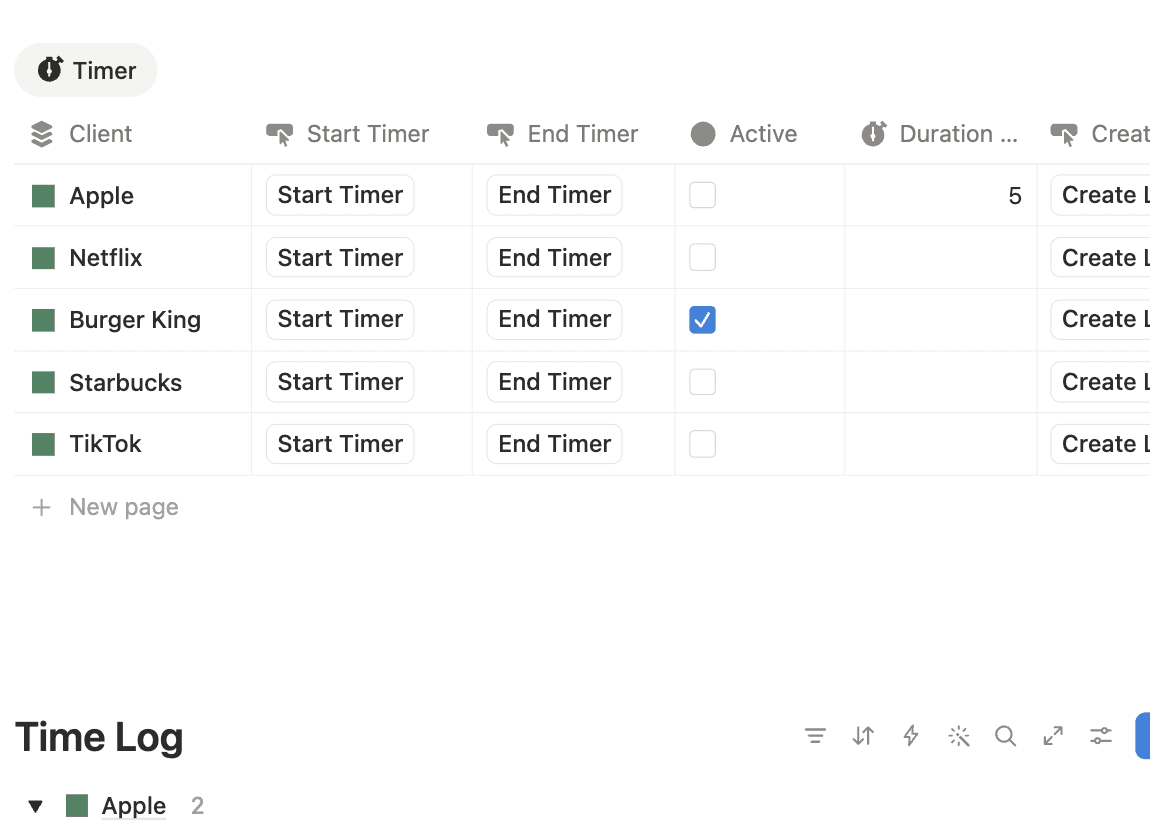Click Create Log button in TikTok row
This screenshot has height=826, width=1150.
point(1101,444)
